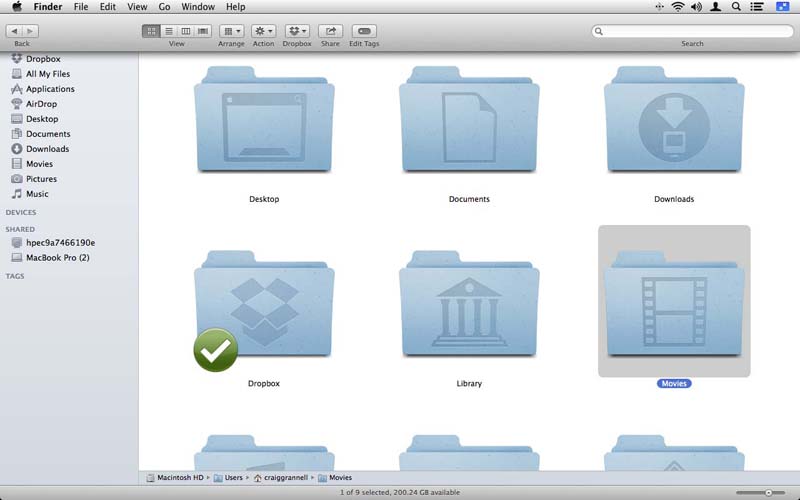Screen dimensions: 800x500
Task: Switch to Cover Flow view
Action: 203,31
